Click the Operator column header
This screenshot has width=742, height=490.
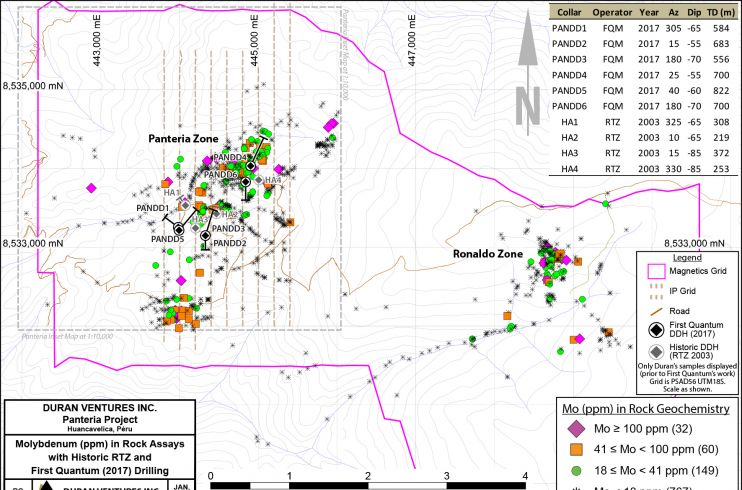612,13
